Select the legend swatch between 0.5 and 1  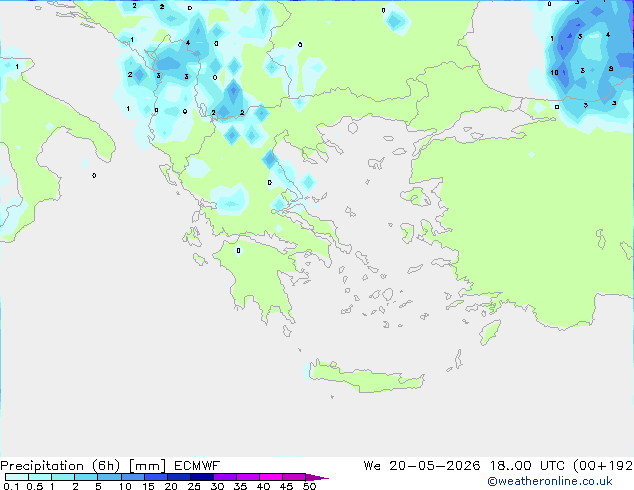click(x=40, y=477)
